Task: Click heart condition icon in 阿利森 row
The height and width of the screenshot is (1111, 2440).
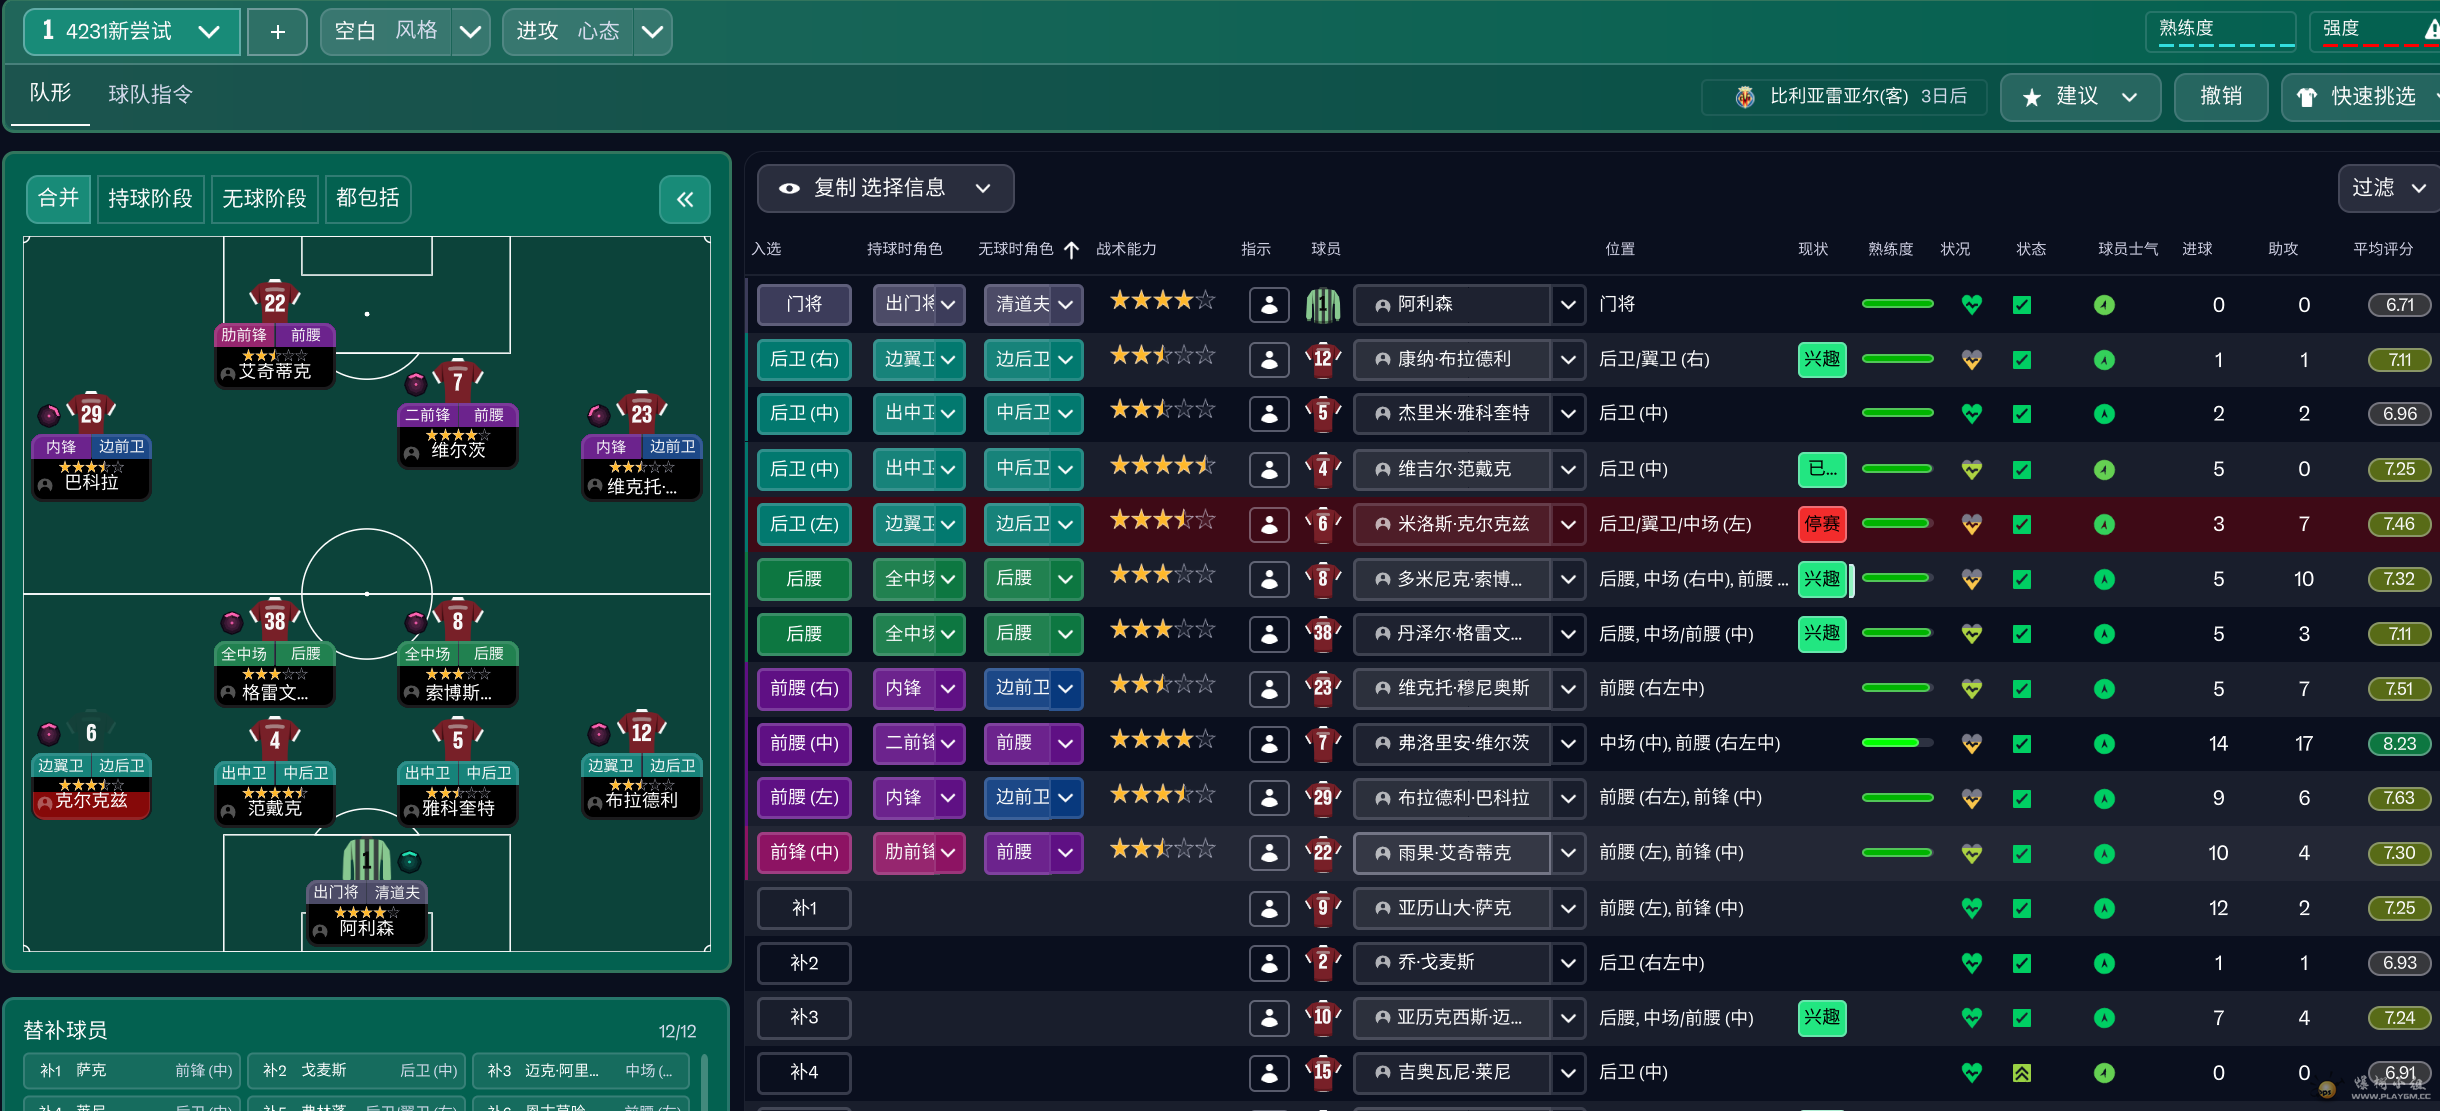Action: 1972,304
